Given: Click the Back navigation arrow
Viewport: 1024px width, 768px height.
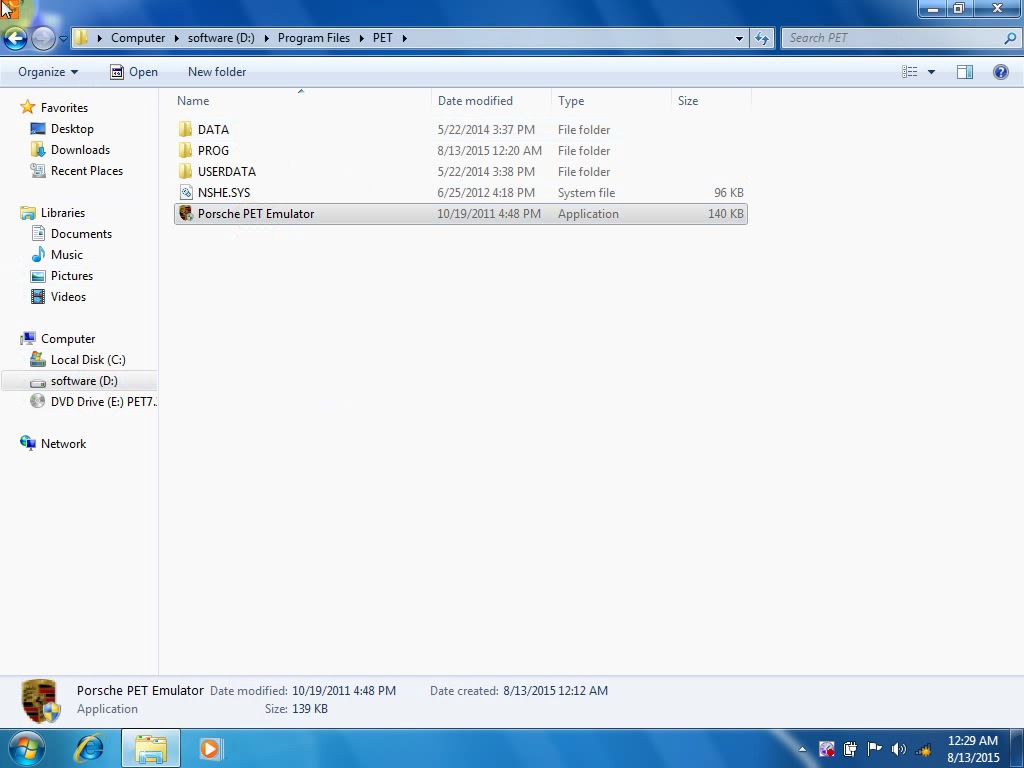Looking at the screenshot, I should pyautogui.click(x=16, y=38).
